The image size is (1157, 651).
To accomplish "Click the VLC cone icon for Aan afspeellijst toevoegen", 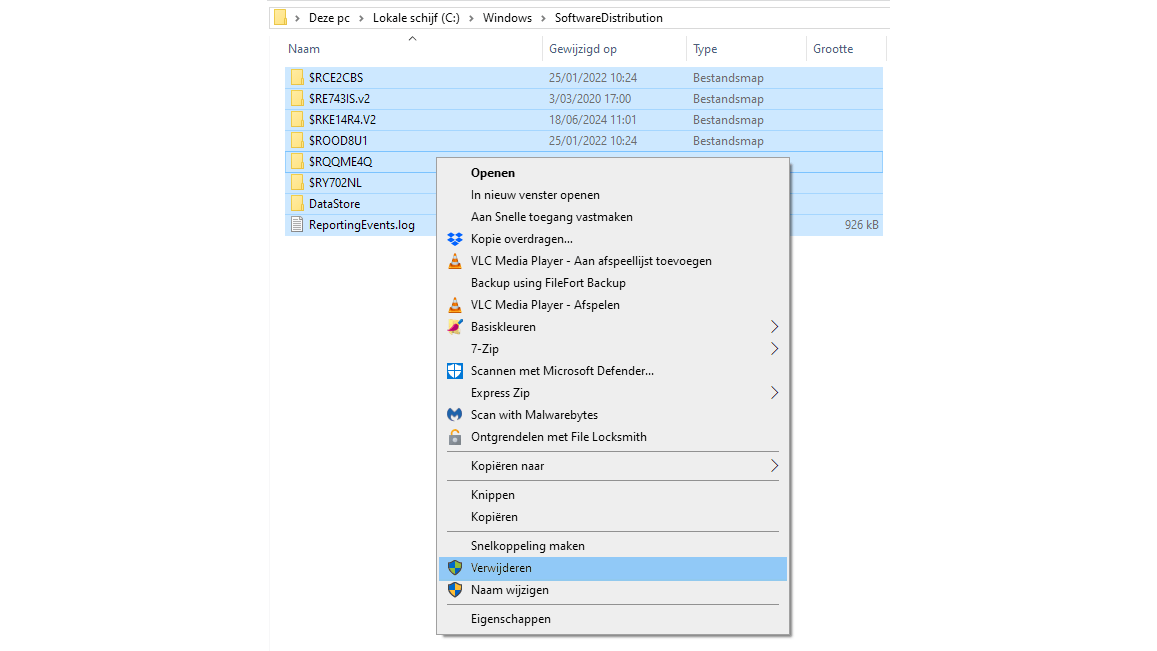I will [x=455, y=261].
